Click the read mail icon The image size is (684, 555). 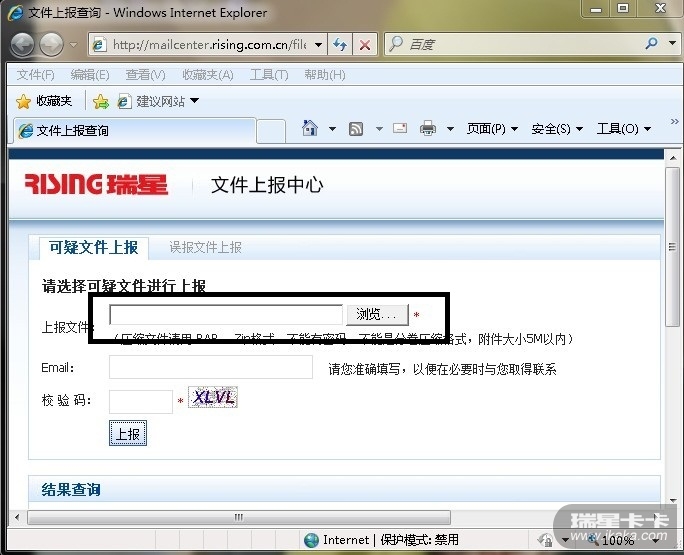coord(400,128)
